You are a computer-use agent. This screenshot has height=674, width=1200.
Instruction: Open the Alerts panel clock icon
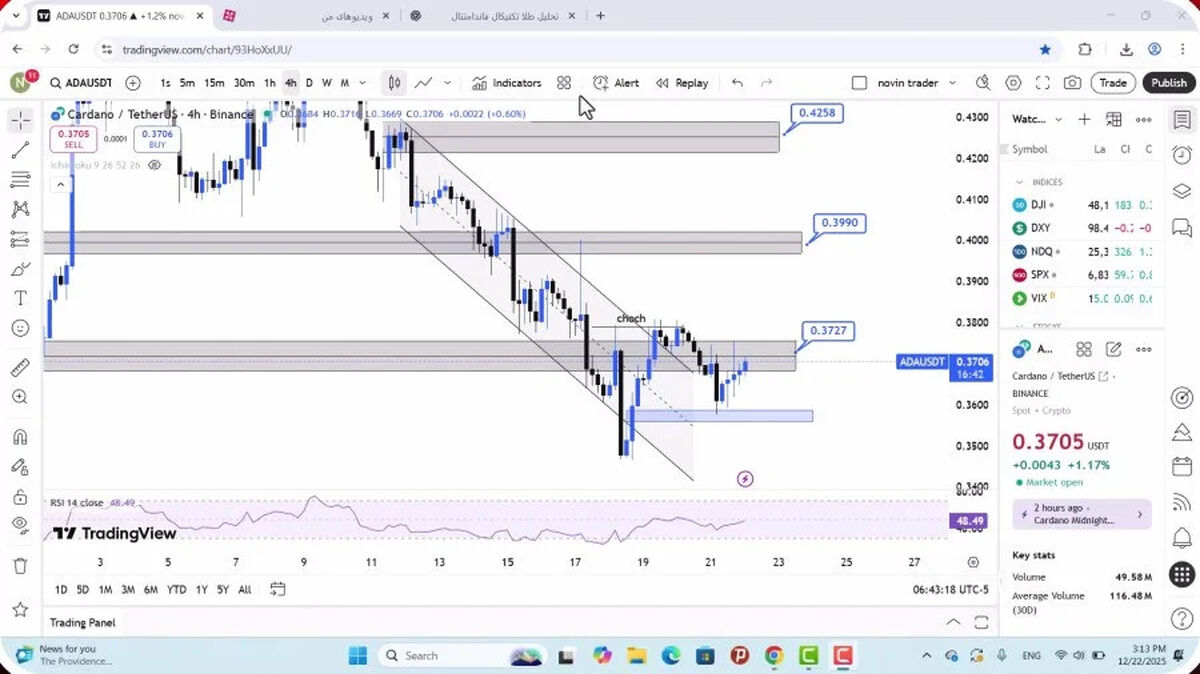(x=1181, y=155)
